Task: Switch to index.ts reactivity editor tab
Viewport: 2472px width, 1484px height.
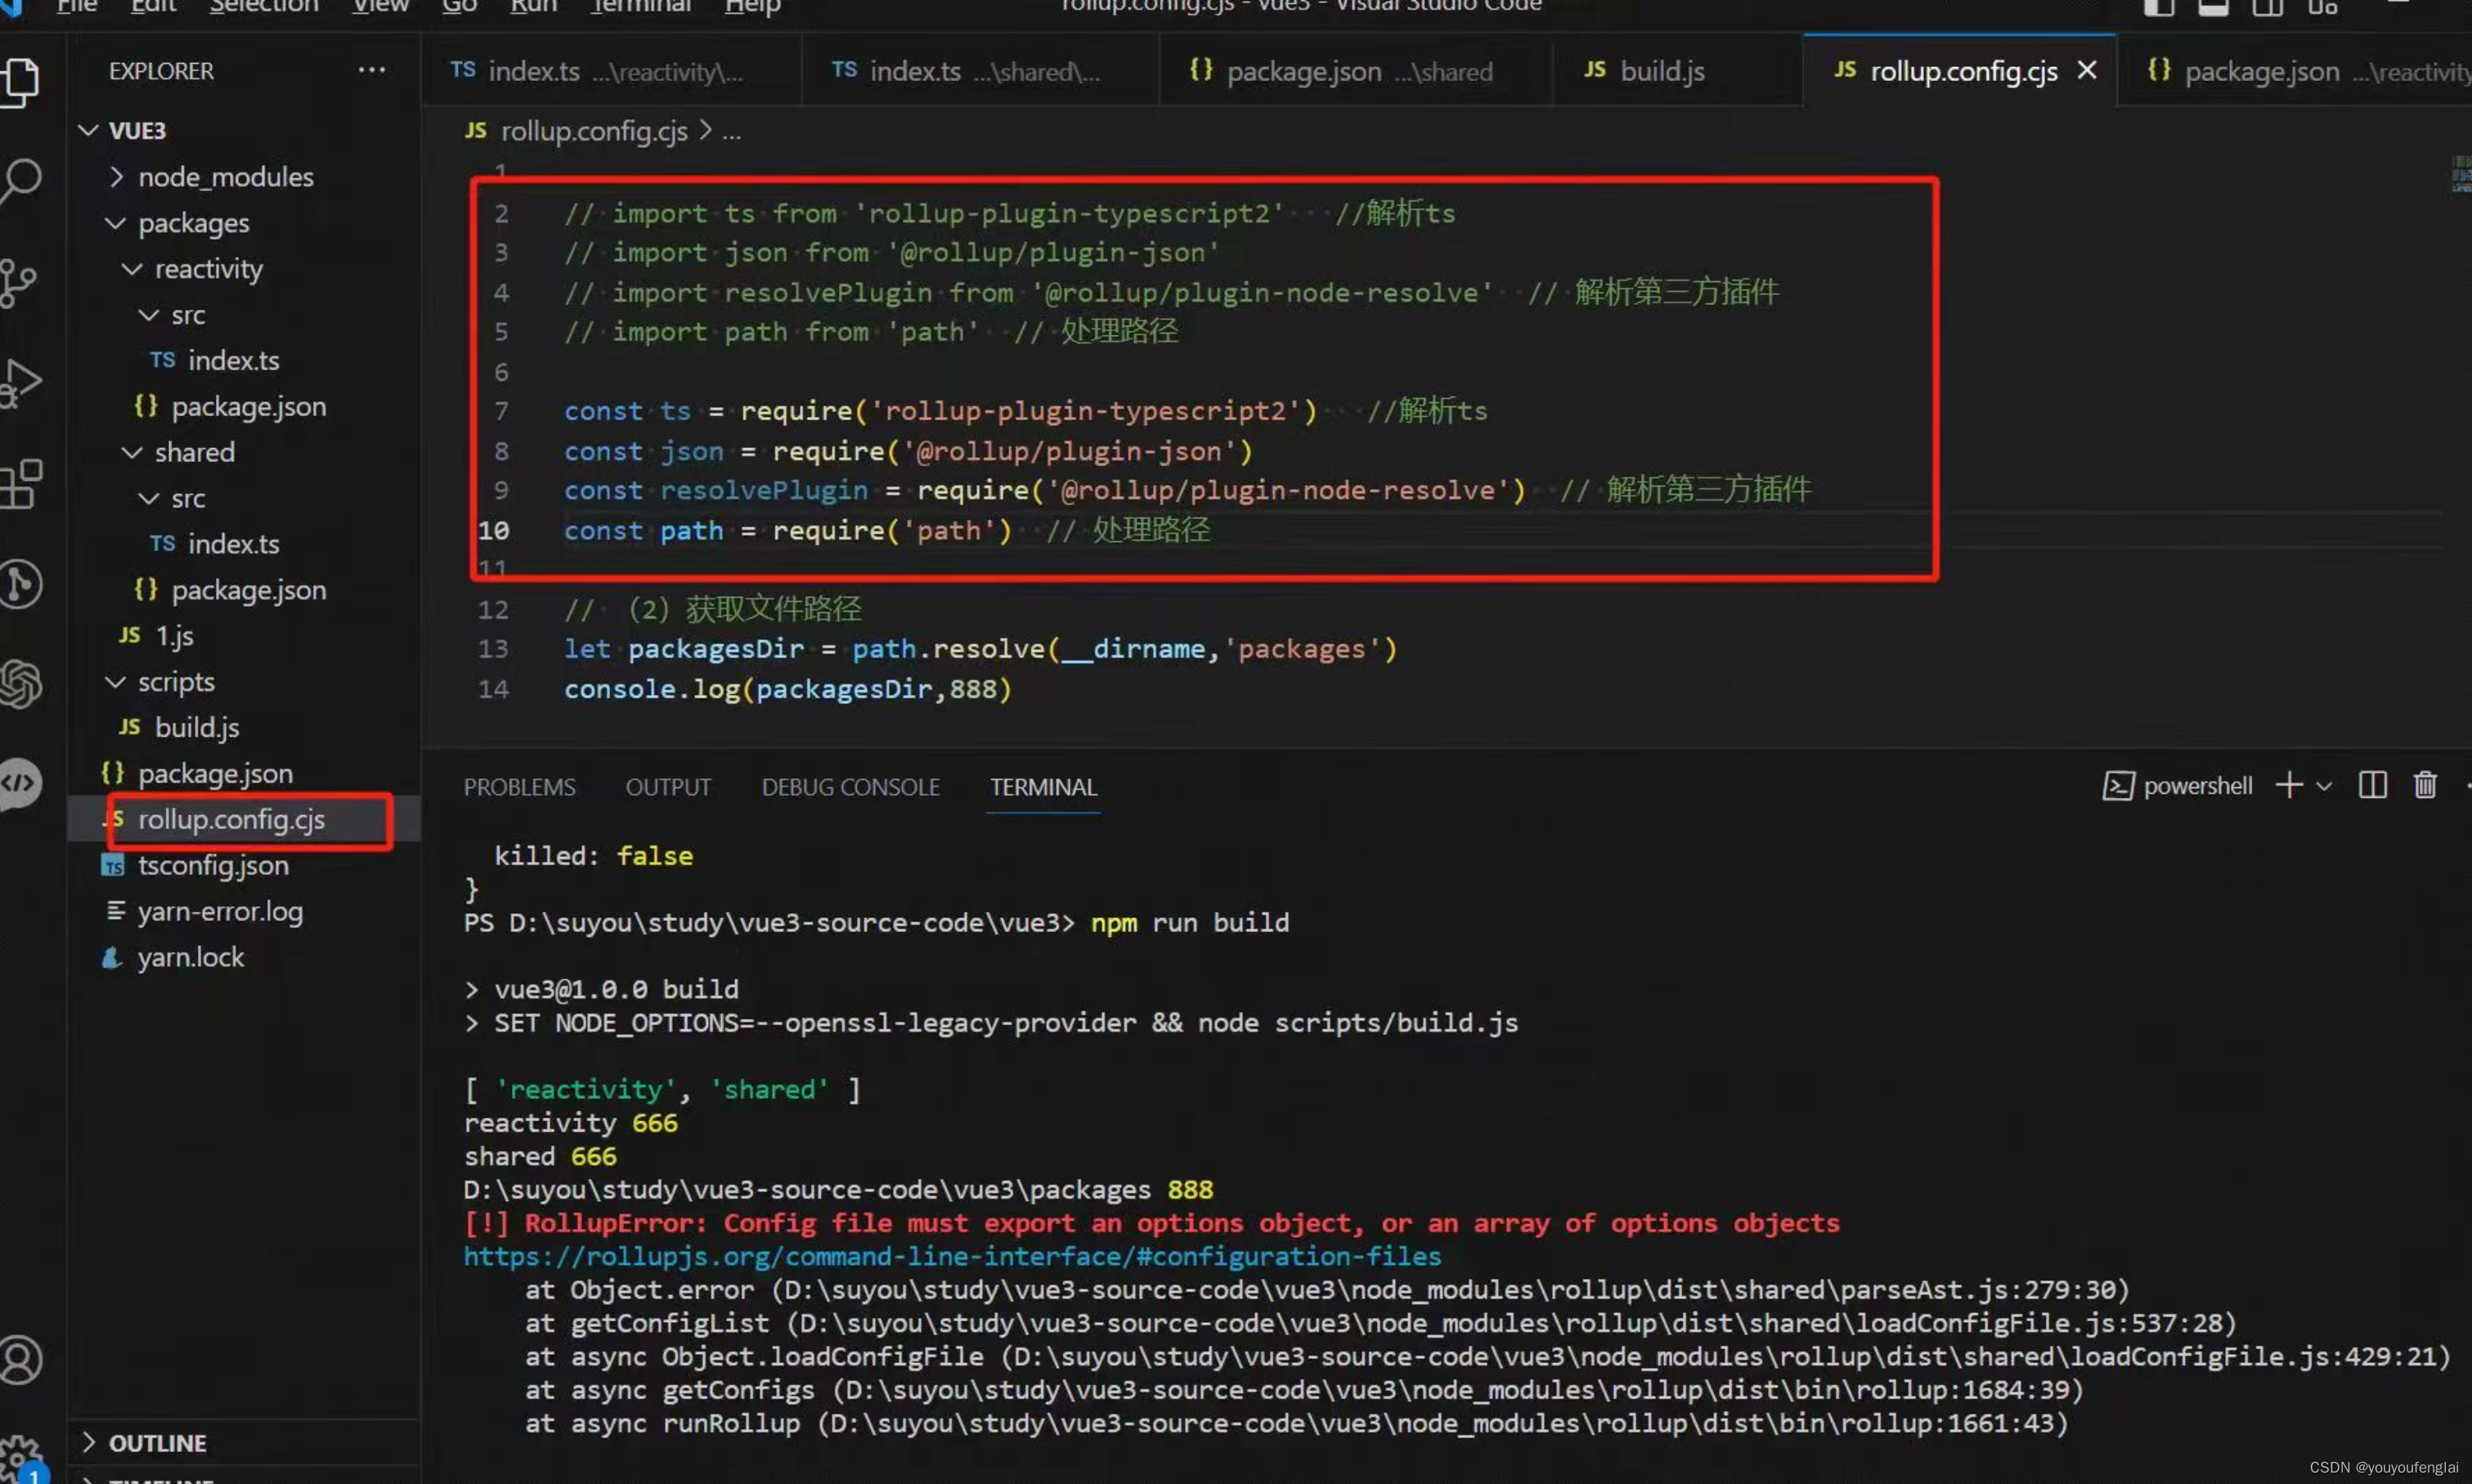Action: [610, 70]
